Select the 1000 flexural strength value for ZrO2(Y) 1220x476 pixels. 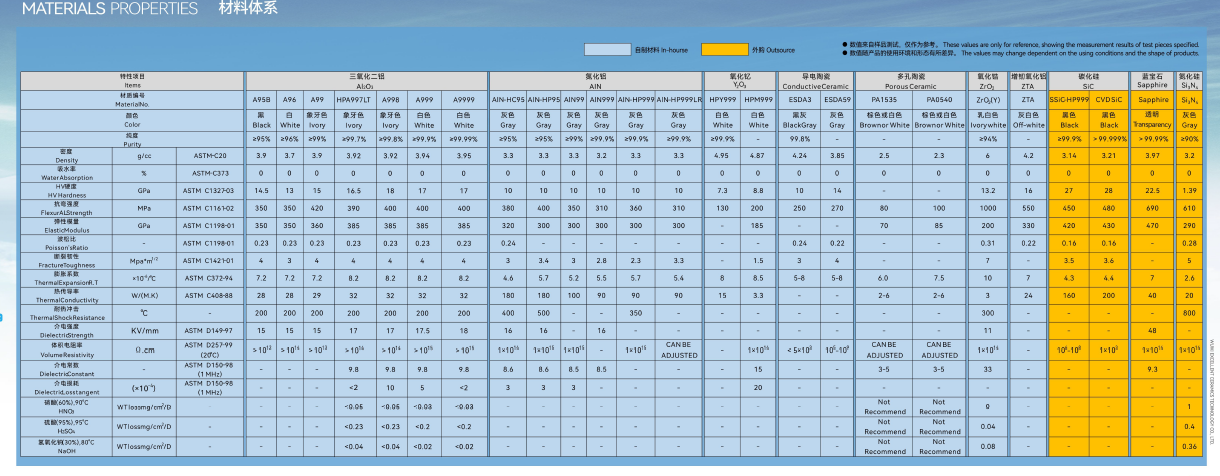(x=986, y=207)
